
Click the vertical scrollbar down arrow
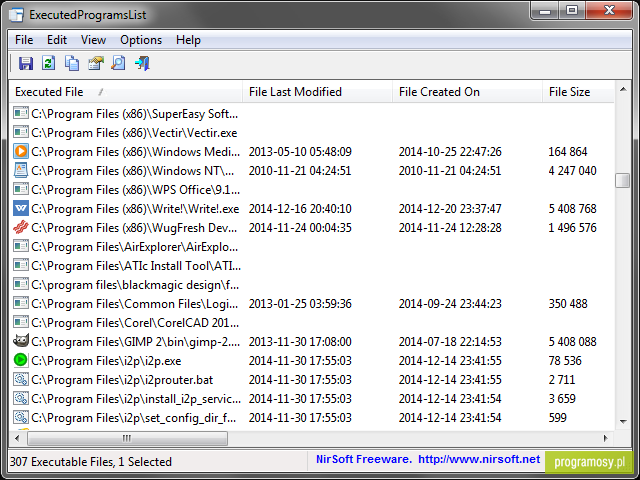[623, 421]
